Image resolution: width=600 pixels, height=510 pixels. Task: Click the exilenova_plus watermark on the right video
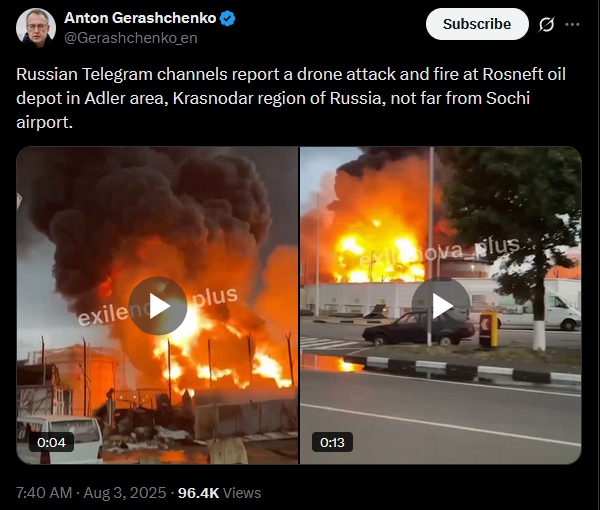coord(440,253)
